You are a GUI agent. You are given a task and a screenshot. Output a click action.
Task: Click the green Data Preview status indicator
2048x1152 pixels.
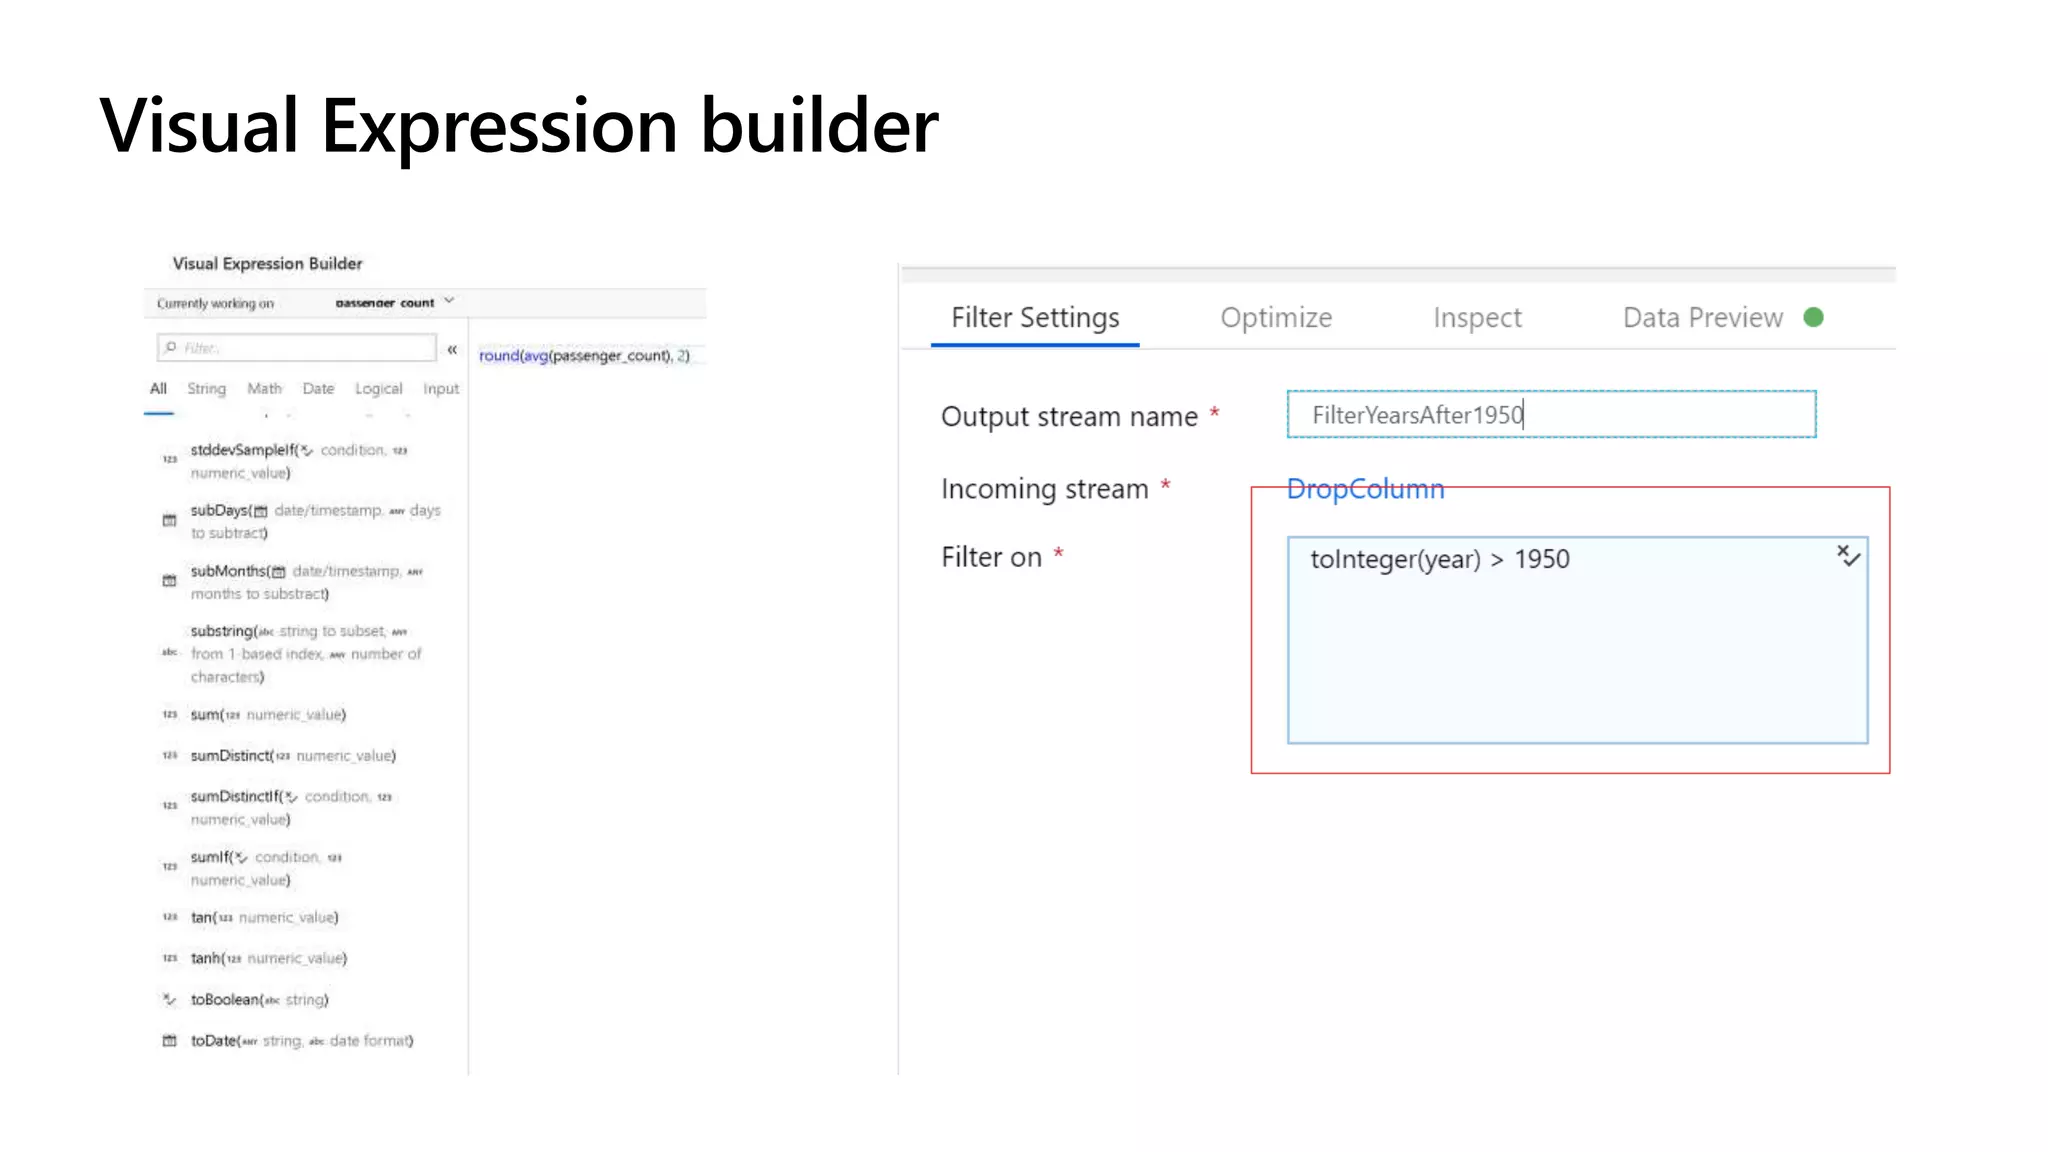point(1813,317)
